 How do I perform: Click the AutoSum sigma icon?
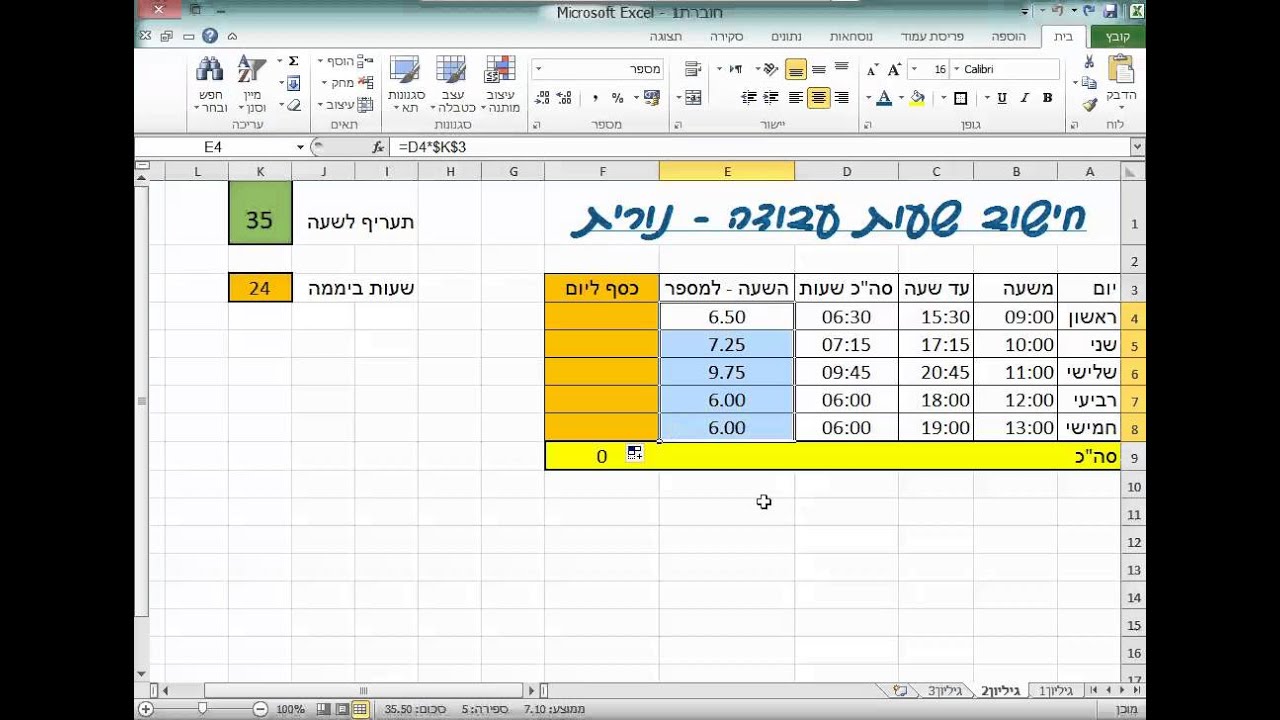pos(293,61)
